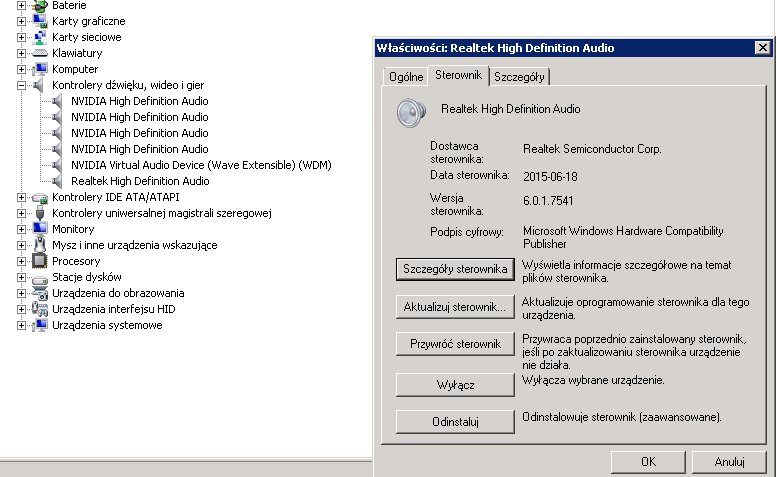
Task: Click the Urządzenia systemowe icon
Action: [40, 326]
